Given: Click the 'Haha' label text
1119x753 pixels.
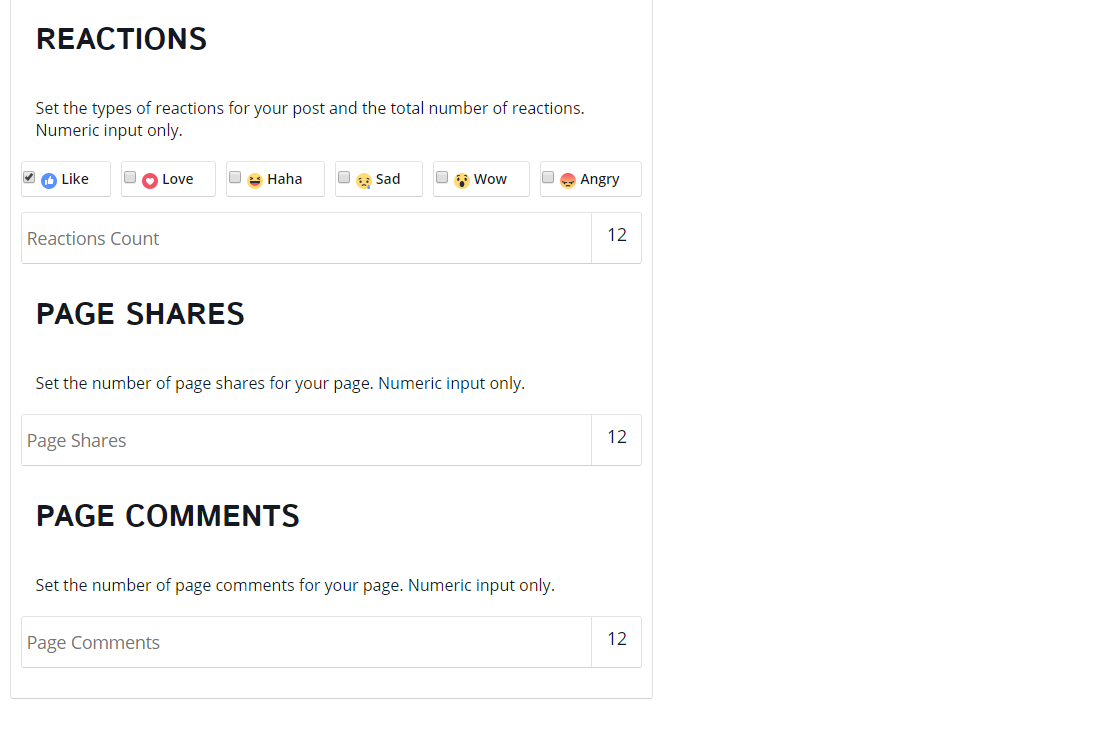Looking at the screenshot, I should point(285,179).
